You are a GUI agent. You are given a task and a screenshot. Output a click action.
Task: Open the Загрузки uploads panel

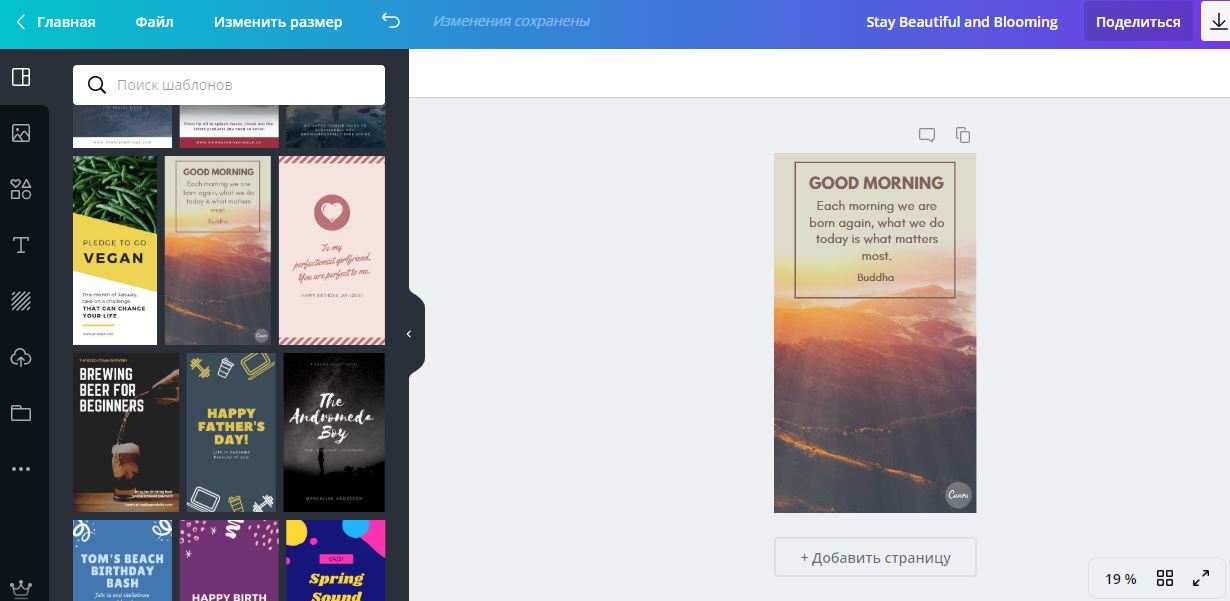21,357
